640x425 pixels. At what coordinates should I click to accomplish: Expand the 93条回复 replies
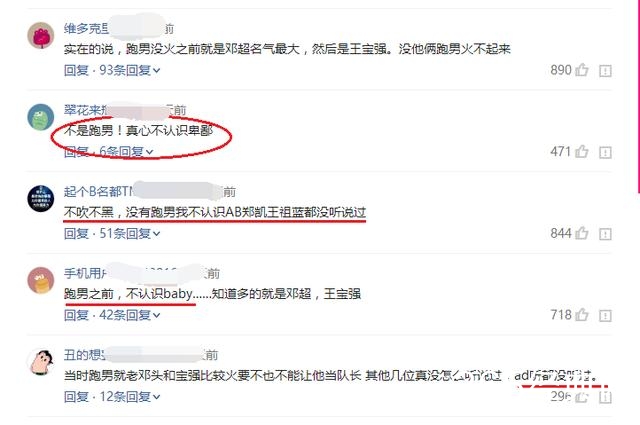tap(130, 70)
